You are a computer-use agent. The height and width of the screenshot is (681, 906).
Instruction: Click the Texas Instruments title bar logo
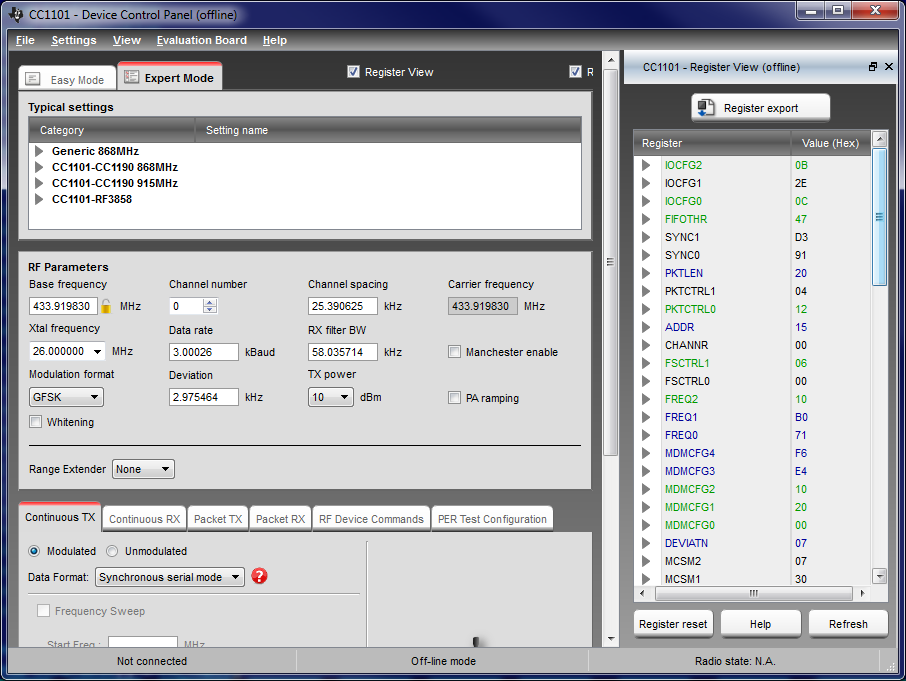tap(16, 14)
